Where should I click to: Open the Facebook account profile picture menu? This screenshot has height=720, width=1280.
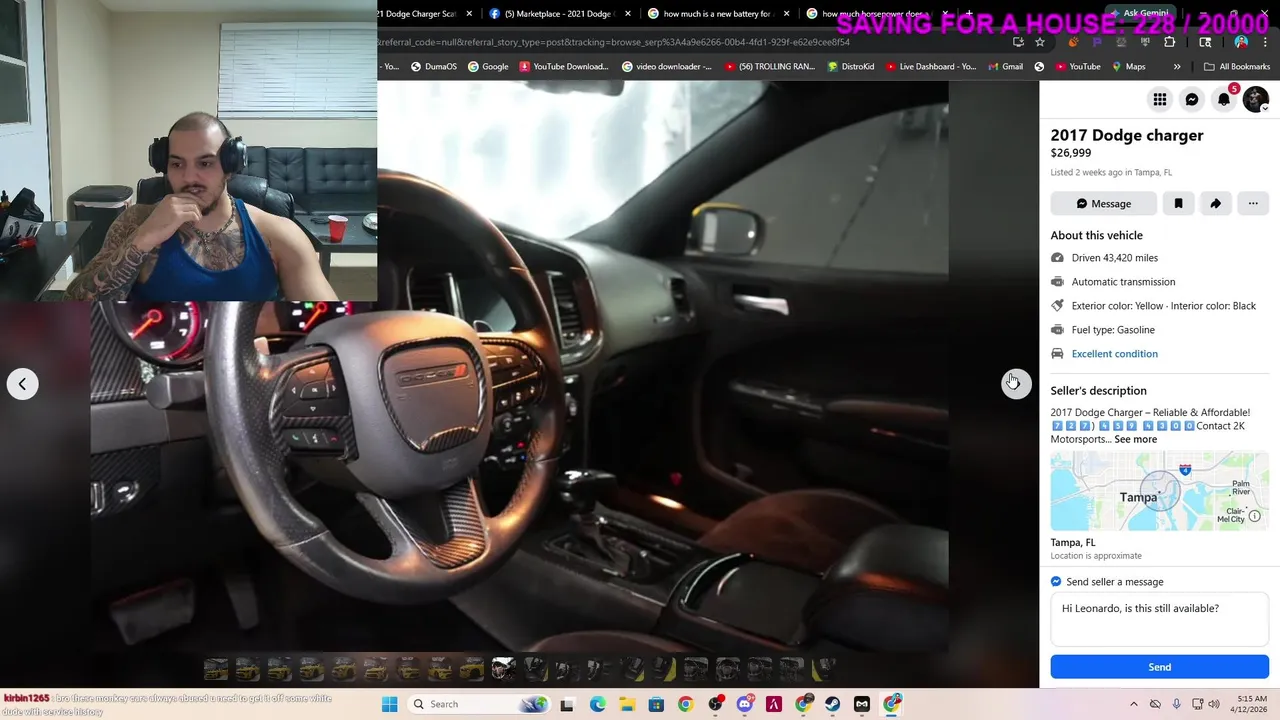pyautogui.click(x=1255, y=99)
